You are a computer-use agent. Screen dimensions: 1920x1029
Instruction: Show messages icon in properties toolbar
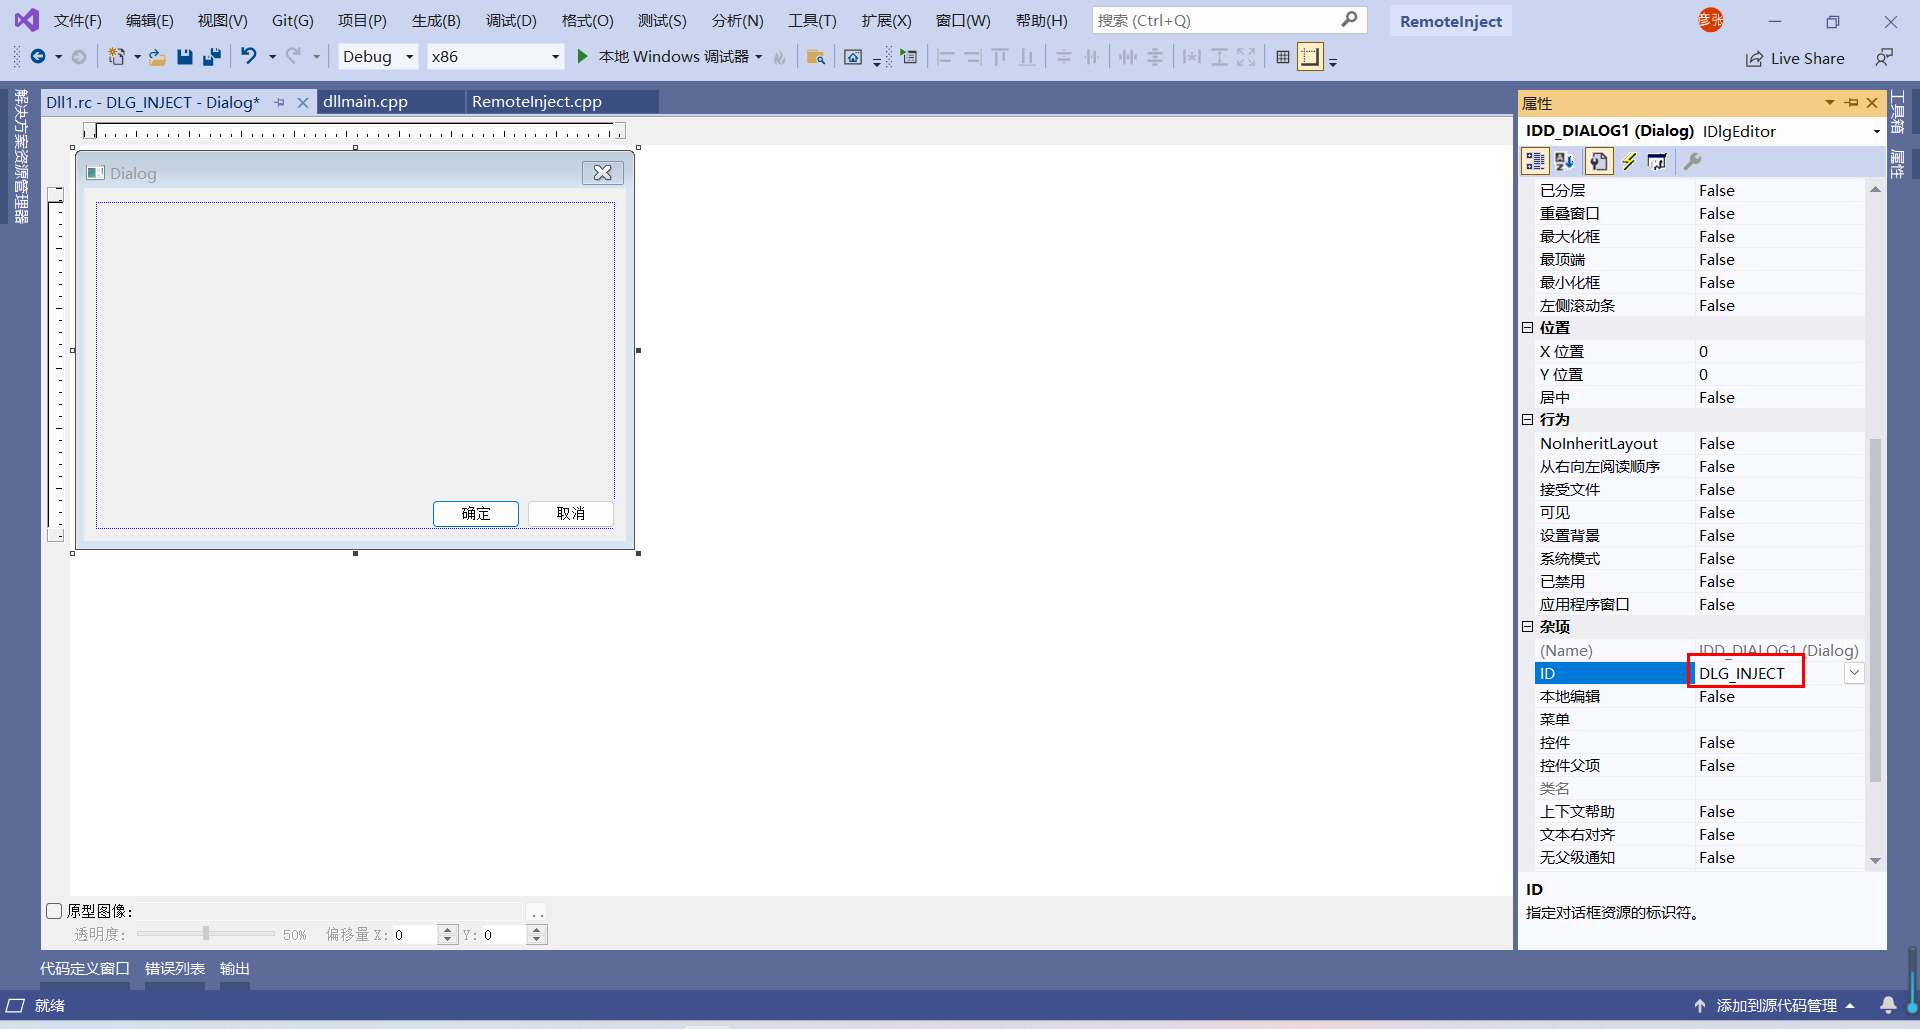(x=1657, y=161)
